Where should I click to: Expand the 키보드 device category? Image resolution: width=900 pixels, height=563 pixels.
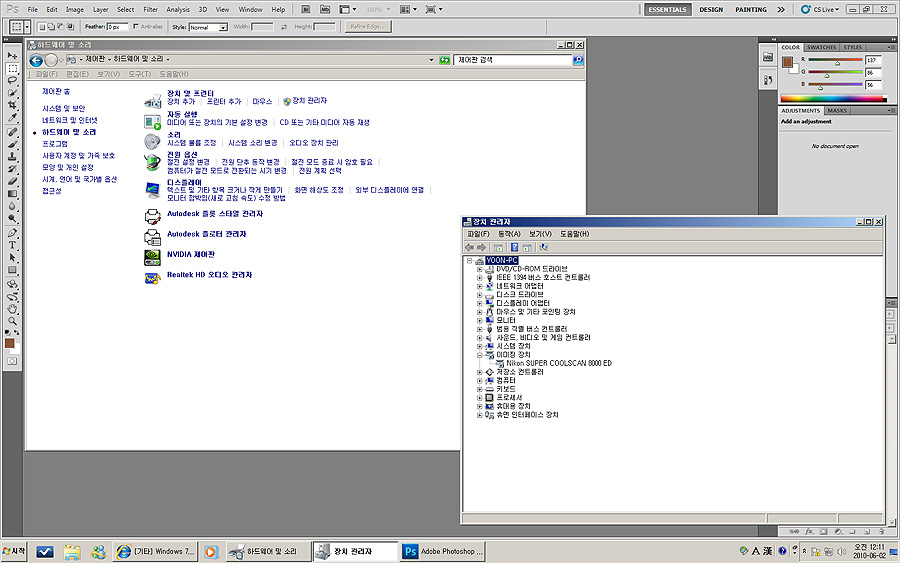pyautogui.click(x=480, y=388)
